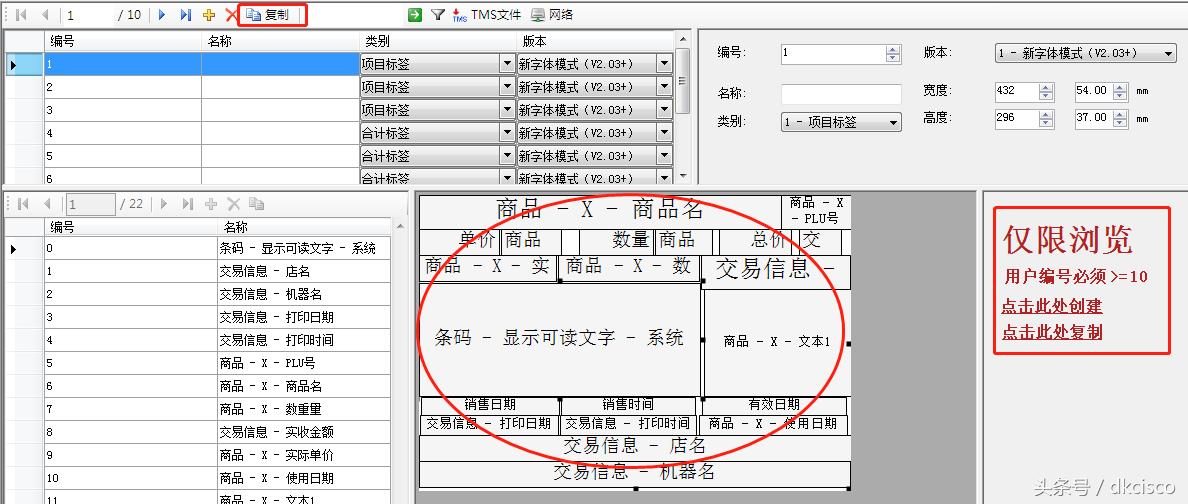Add a new label with yellow plus icon
This screenshot has height=504, width=1188.
[209, 14]
